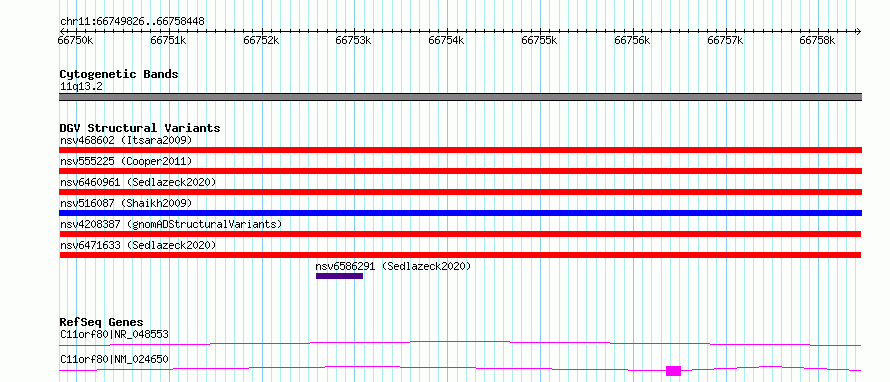Open the nsv6586291 (Sedlazeck2020) variant label
Screen dimensions: 890x382
(x=393, y=266)
